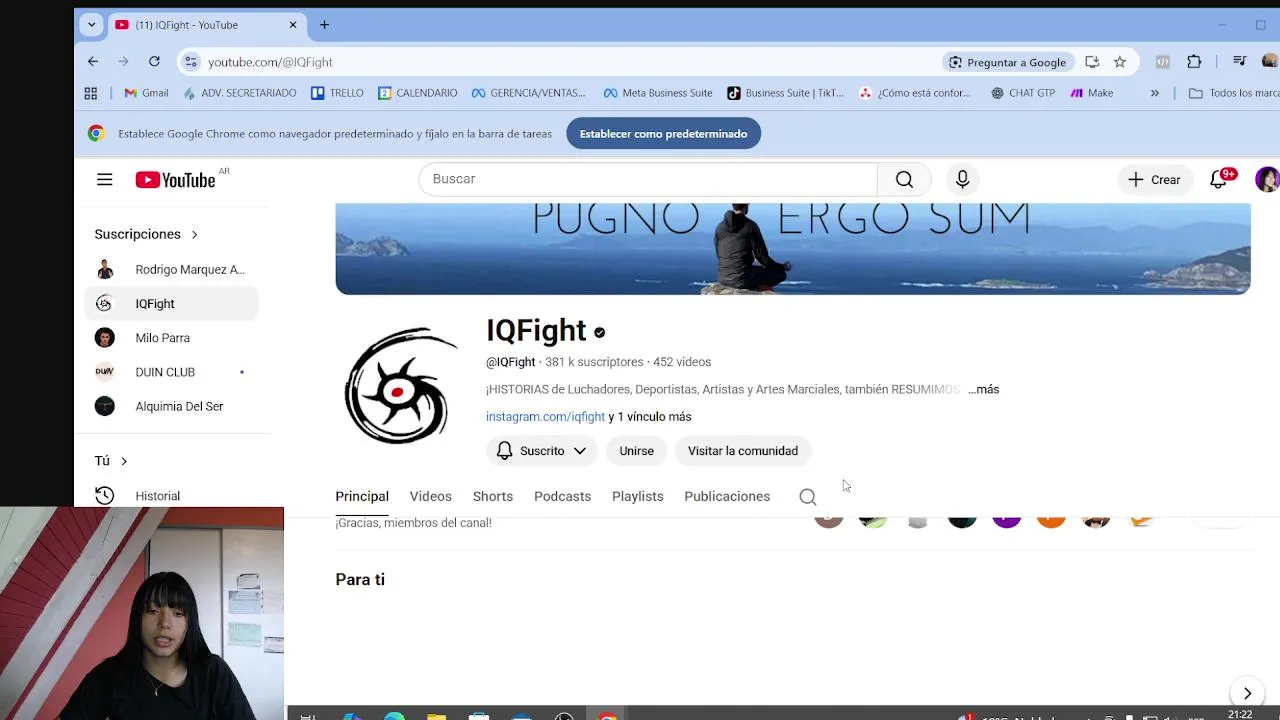
Task: Switch to Publicaciones tab
Action: [x=727, y=497]
